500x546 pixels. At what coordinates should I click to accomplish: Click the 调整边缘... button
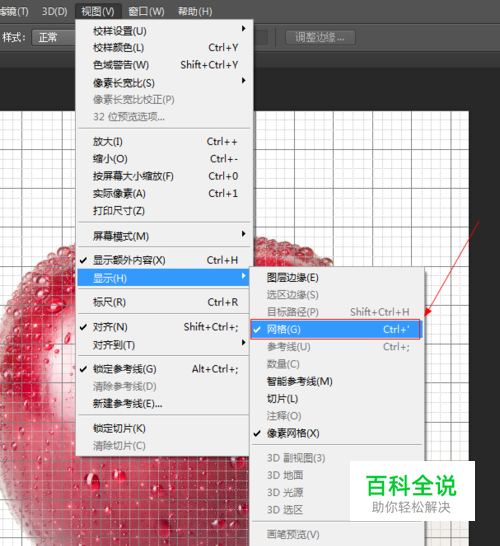pyautogui.click(x=320, y=37)
